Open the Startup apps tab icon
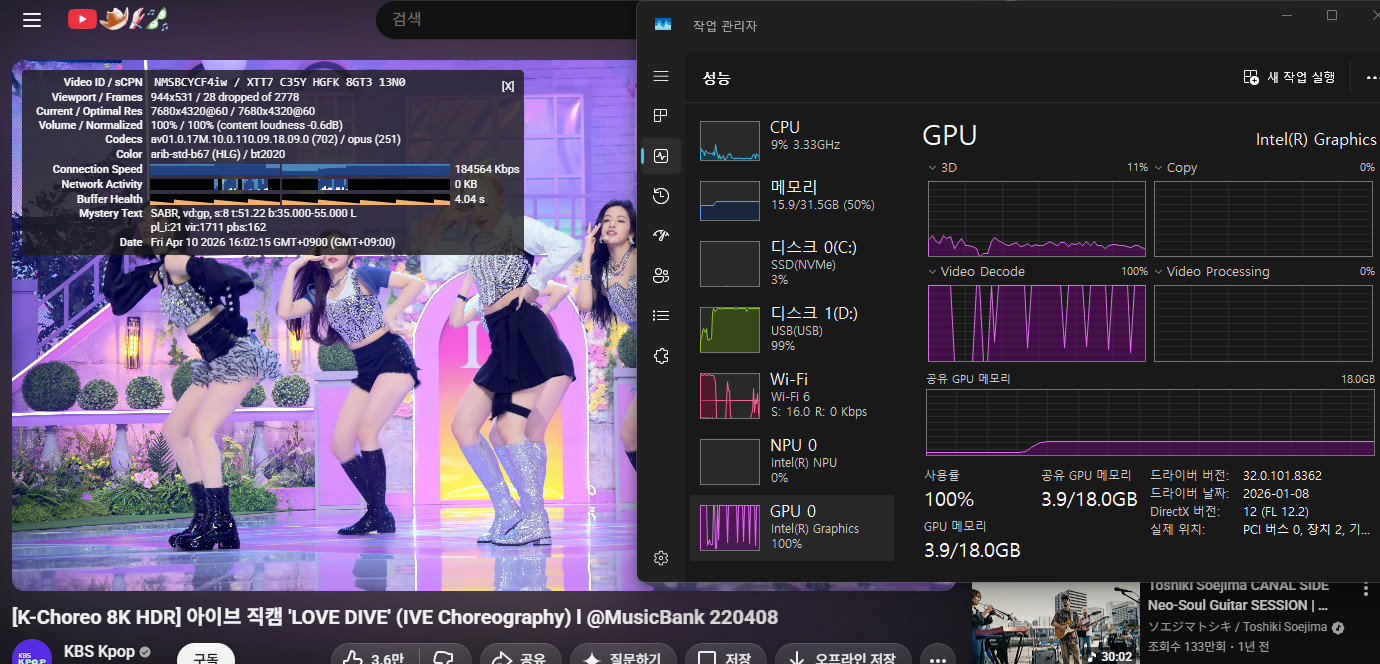 tap(661, 236)
